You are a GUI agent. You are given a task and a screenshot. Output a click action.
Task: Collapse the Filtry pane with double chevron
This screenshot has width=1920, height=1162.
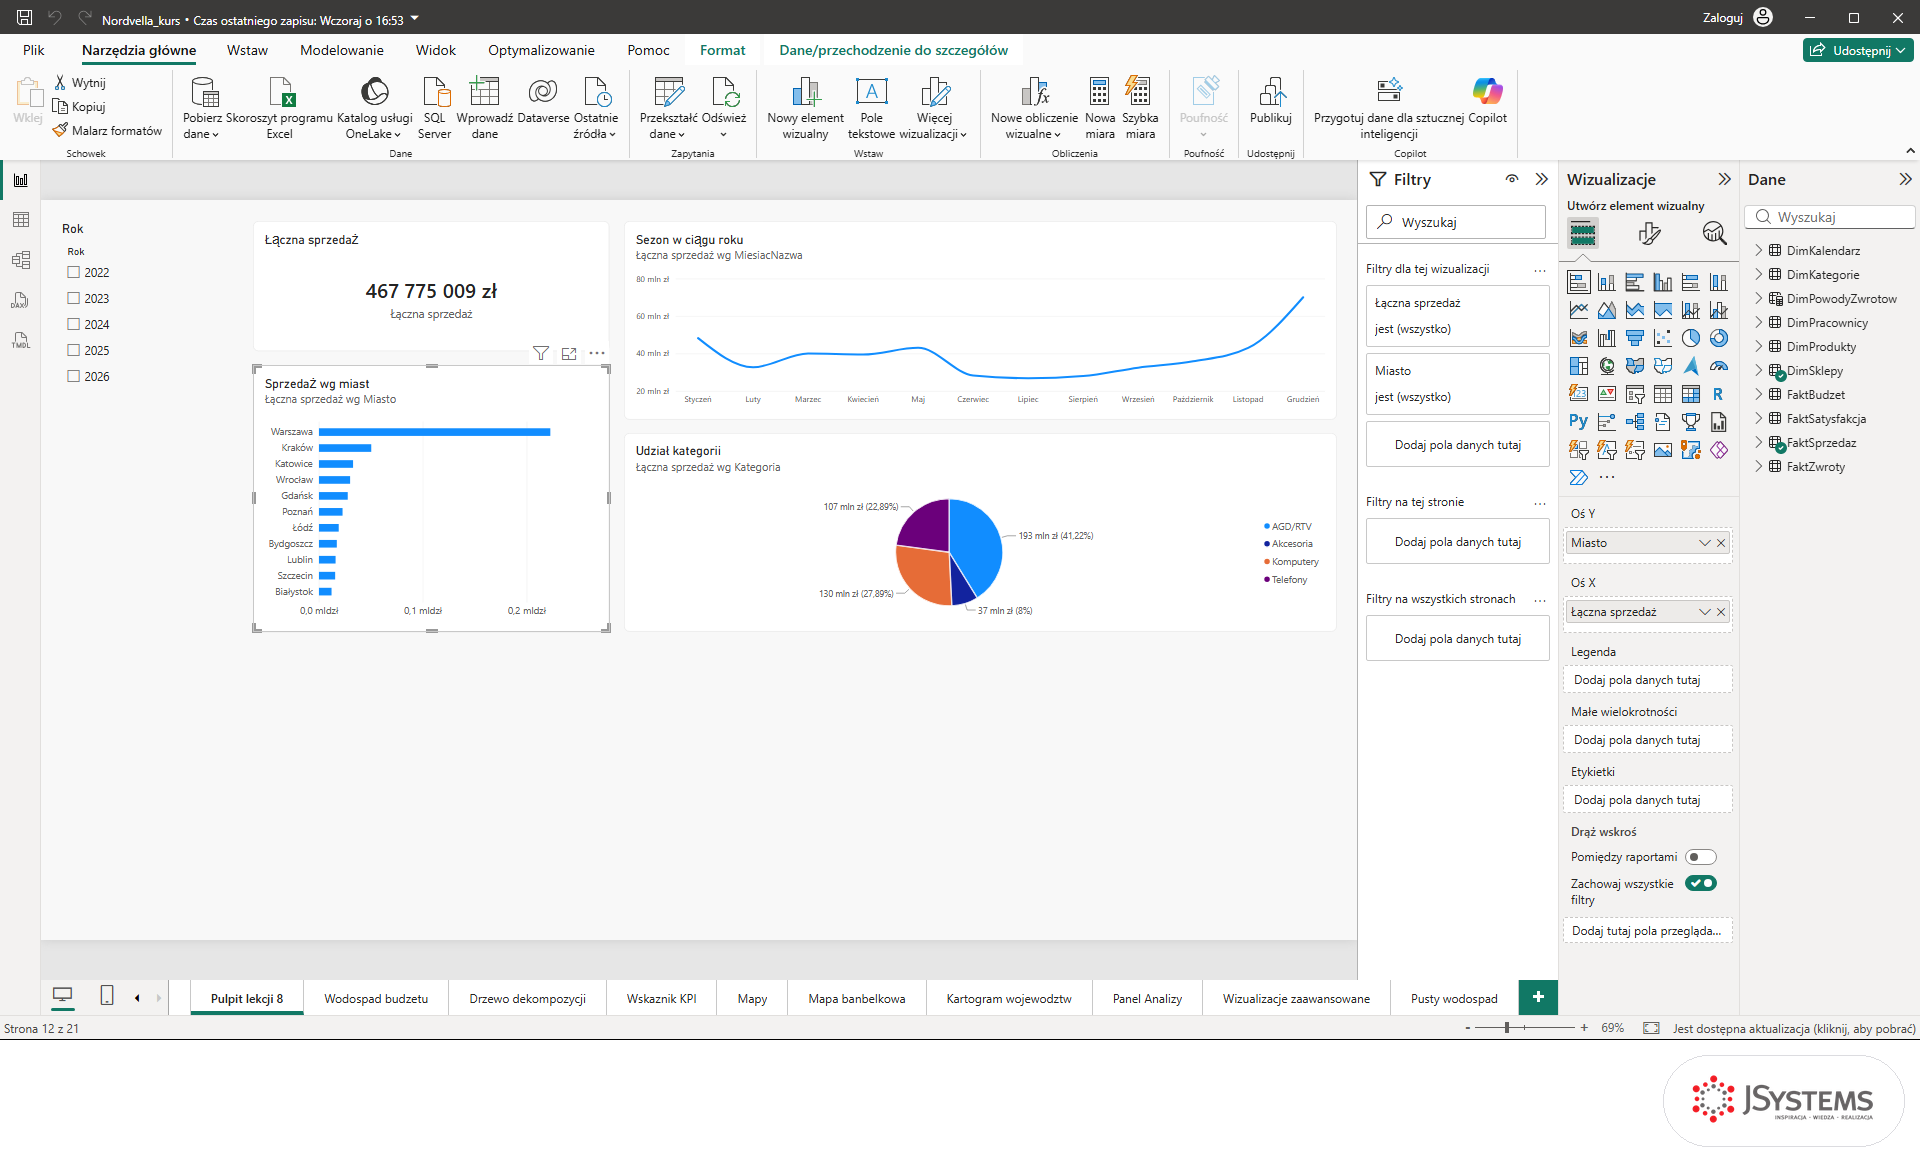click(x=1541, y=179)
